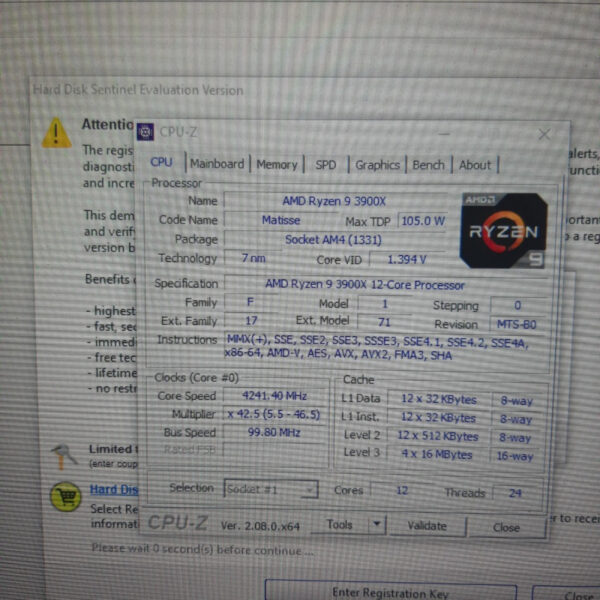Click the Technology value 7 nm
This screenshot has height=600, width=600.
tap(253, 258)
